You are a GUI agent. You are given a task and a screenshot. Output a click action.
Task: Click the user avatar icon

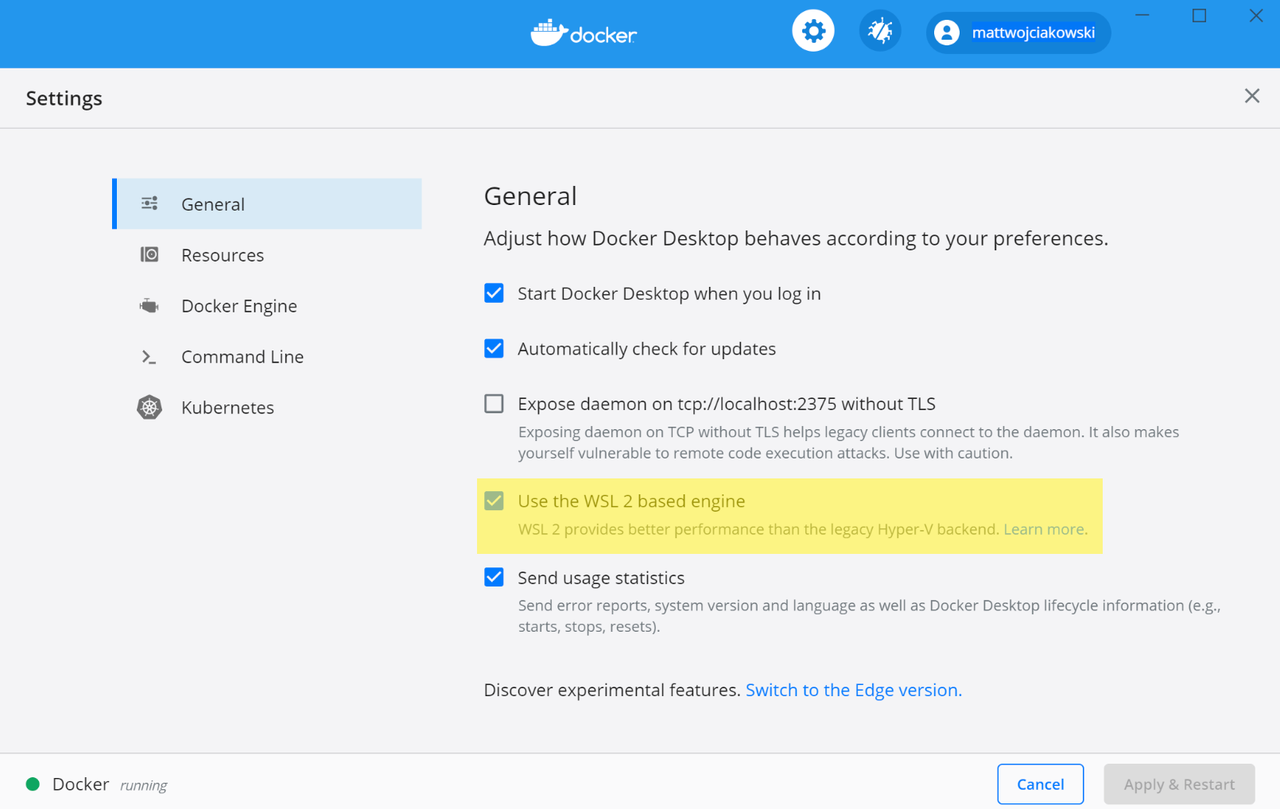pyautogui.click(x=946, y=33)
